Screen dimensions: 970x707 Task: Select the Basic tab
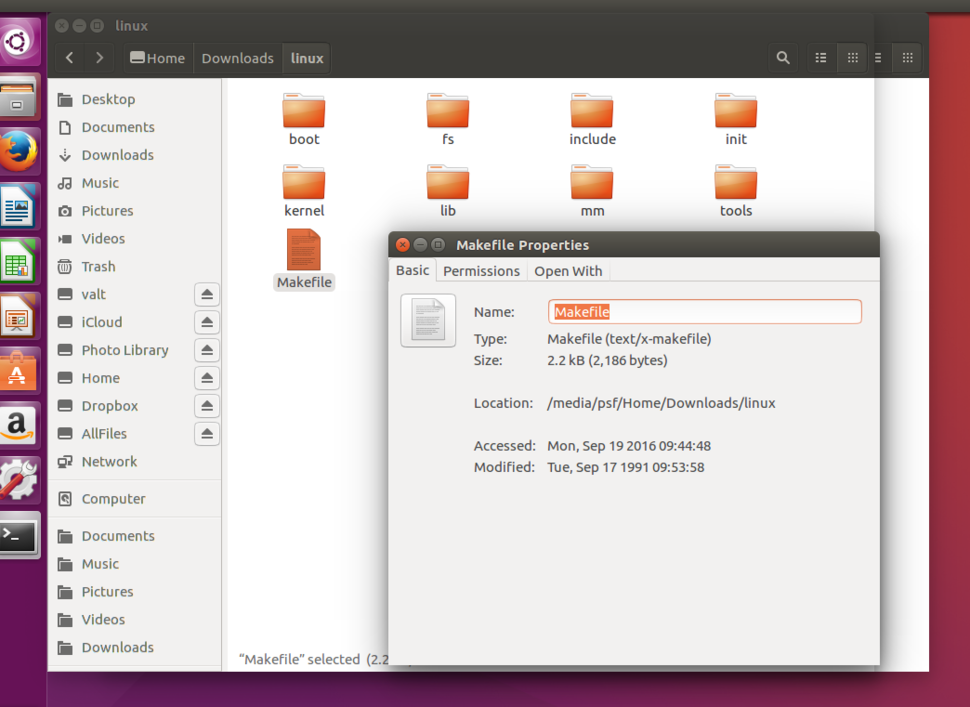point(412,270)
